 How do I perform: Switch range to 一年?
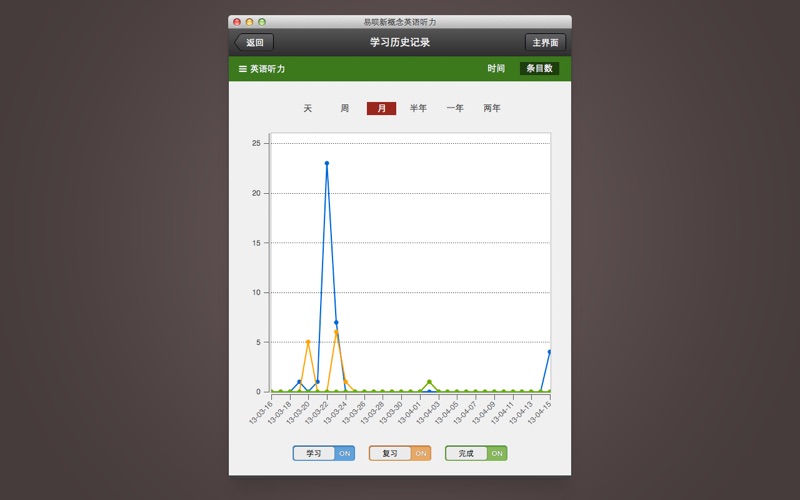point(455,108)
